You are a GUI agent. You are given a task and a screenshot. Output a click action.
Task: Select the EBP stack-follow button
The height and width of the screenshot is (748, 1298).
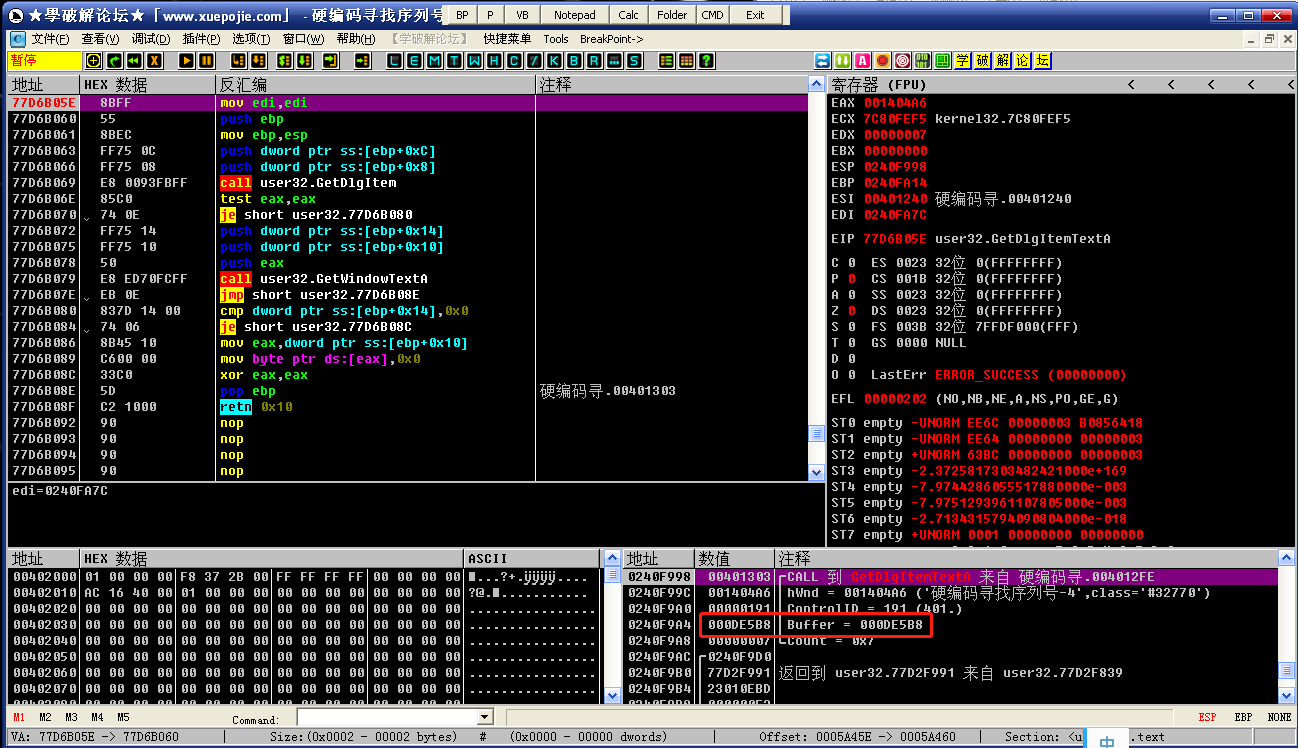coord(1243,717)
